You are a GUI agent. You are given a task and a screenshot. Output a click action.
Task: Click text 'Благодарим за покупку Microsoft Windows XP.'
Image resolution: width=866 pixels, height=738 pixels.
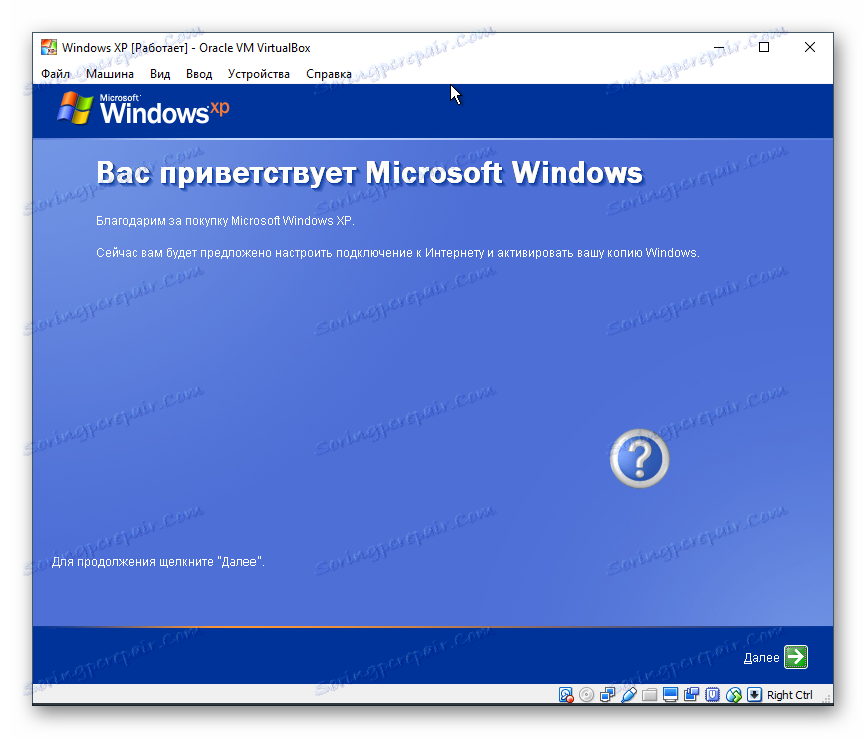(225, 221)
